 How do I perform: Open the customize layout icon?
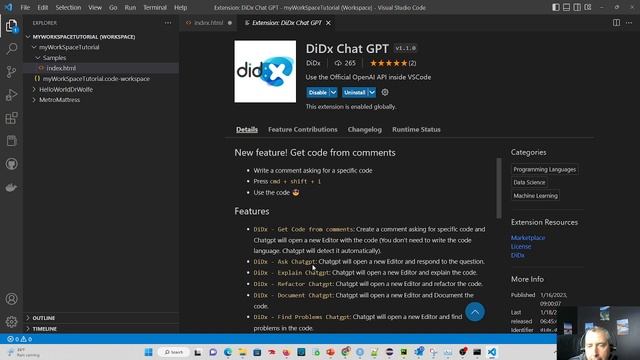pyautogui.click(x=588, y=7)
